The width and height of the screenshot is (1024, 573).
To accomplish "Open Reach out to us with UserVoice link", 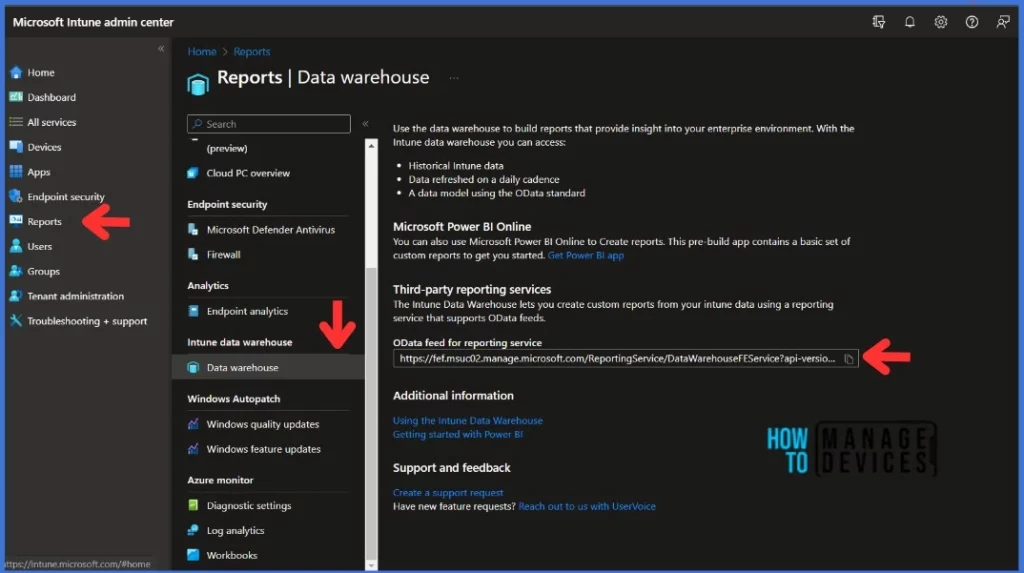I will coord(586,506).
